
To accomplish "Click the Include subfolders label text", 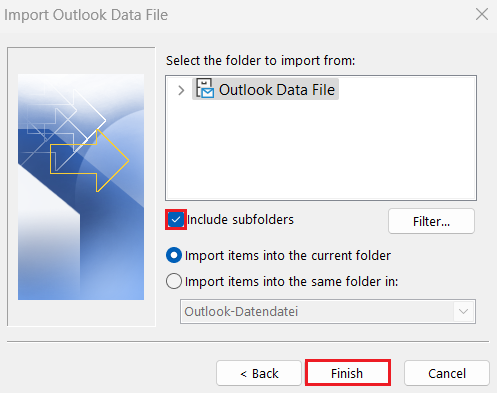I will point(240,220).
